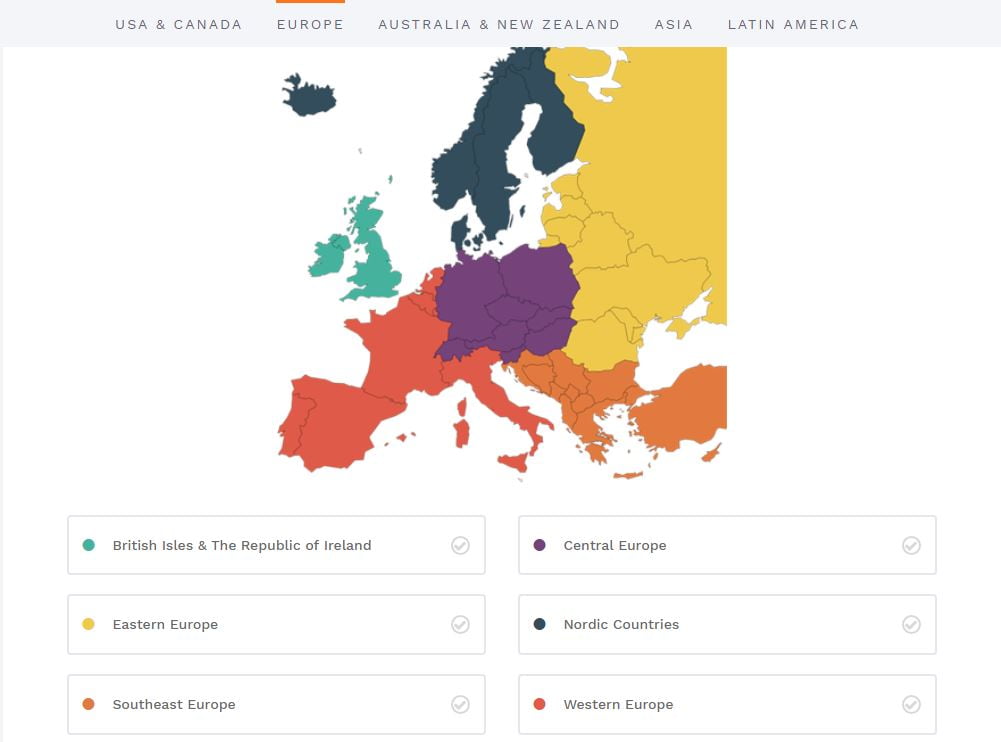The image size is (1001, 742).
Task: Switch to Australia & New Zealand tab
Action: [x=499, y=24]
